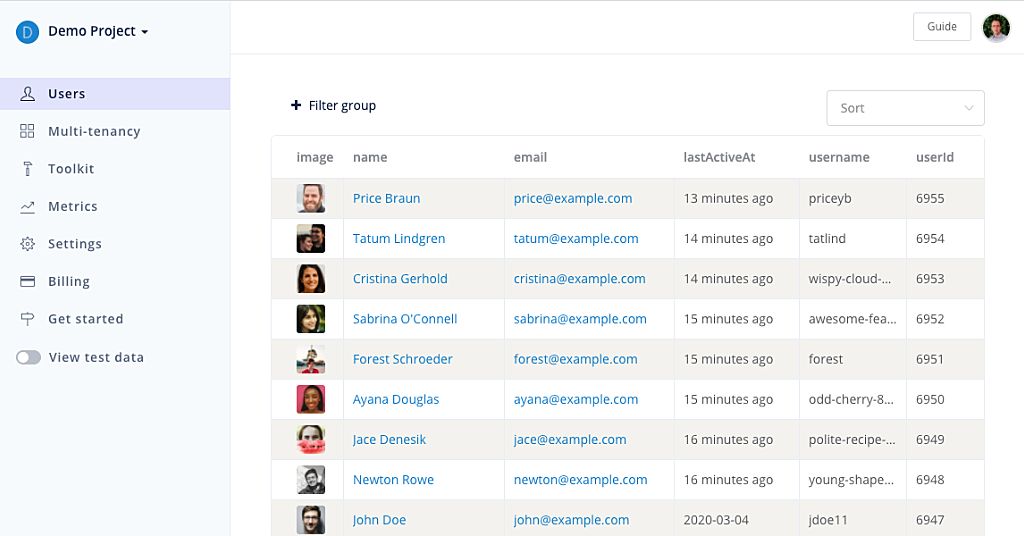Toggle the View test data switch
The image size is (1024, 536).
click(x=28, y=357)
